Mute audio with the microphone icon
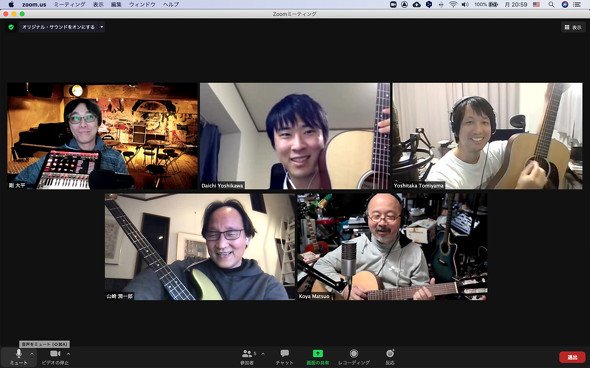The width and height of the screenshot is (590, 368). click(18, 354)
